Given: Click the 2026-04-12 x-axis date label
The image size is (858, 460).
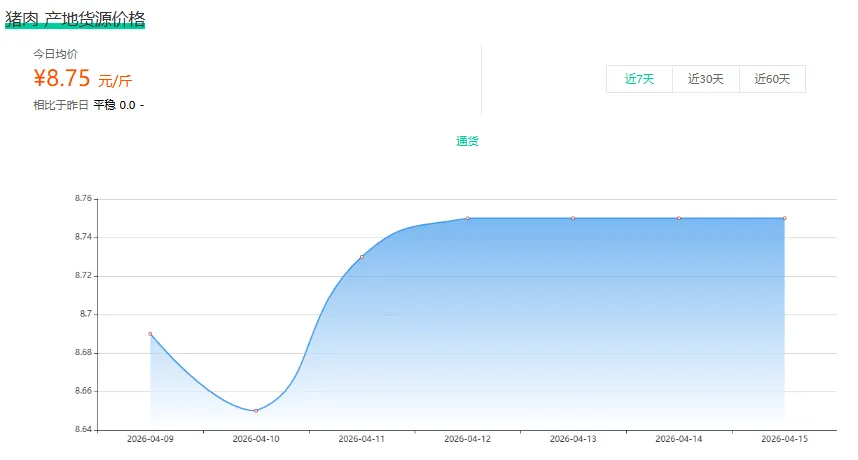Looking at the screenshot, I should (x=467, y=439).
